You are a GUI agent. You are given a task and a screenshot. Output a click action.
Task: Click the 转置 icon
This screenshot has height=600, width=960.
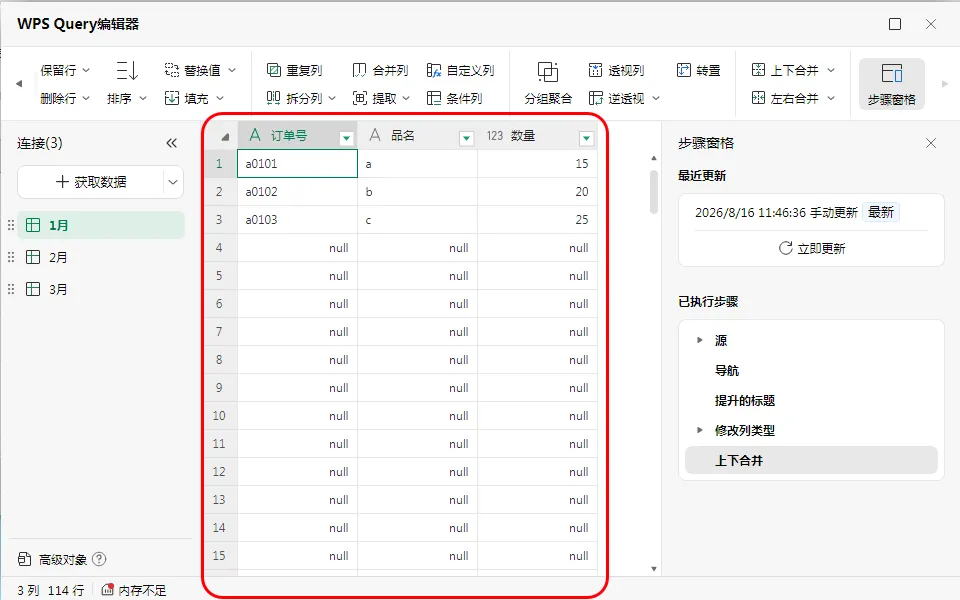[684, 70]
